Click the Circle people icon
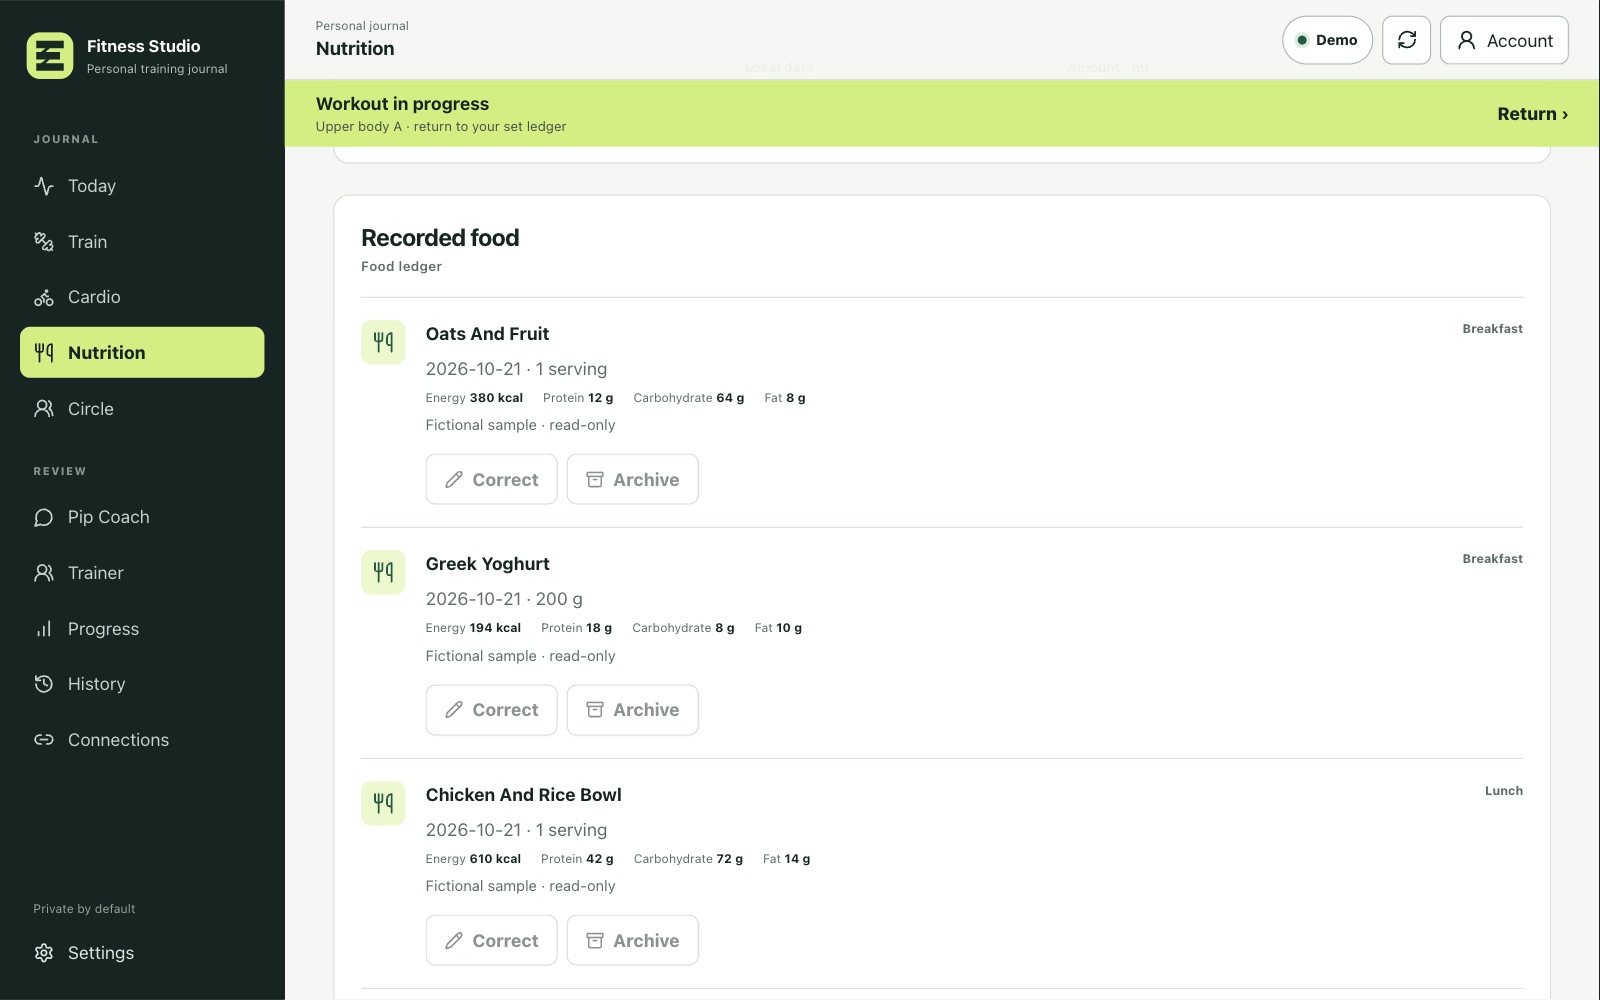1600x1000 pixels. coord(44,409)
